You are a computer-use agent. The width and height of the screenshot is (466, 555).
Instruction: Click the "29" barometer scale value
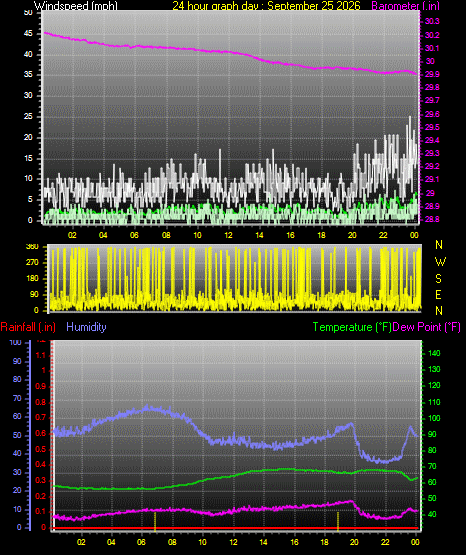tap(430, 193)
